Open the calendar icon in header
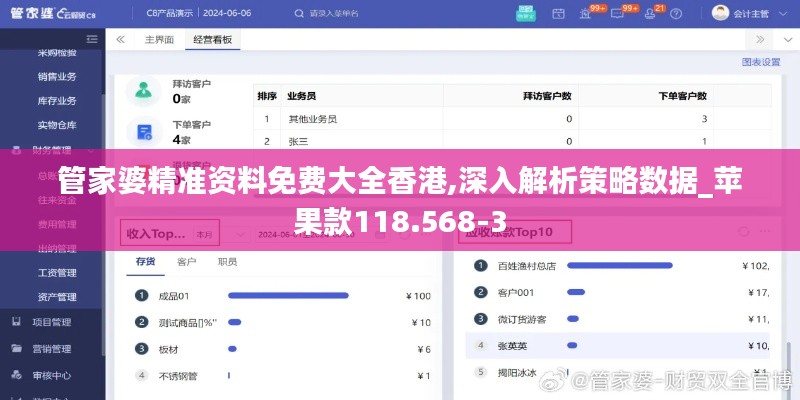Screen dimensions: 800x400 coord(558,14)
